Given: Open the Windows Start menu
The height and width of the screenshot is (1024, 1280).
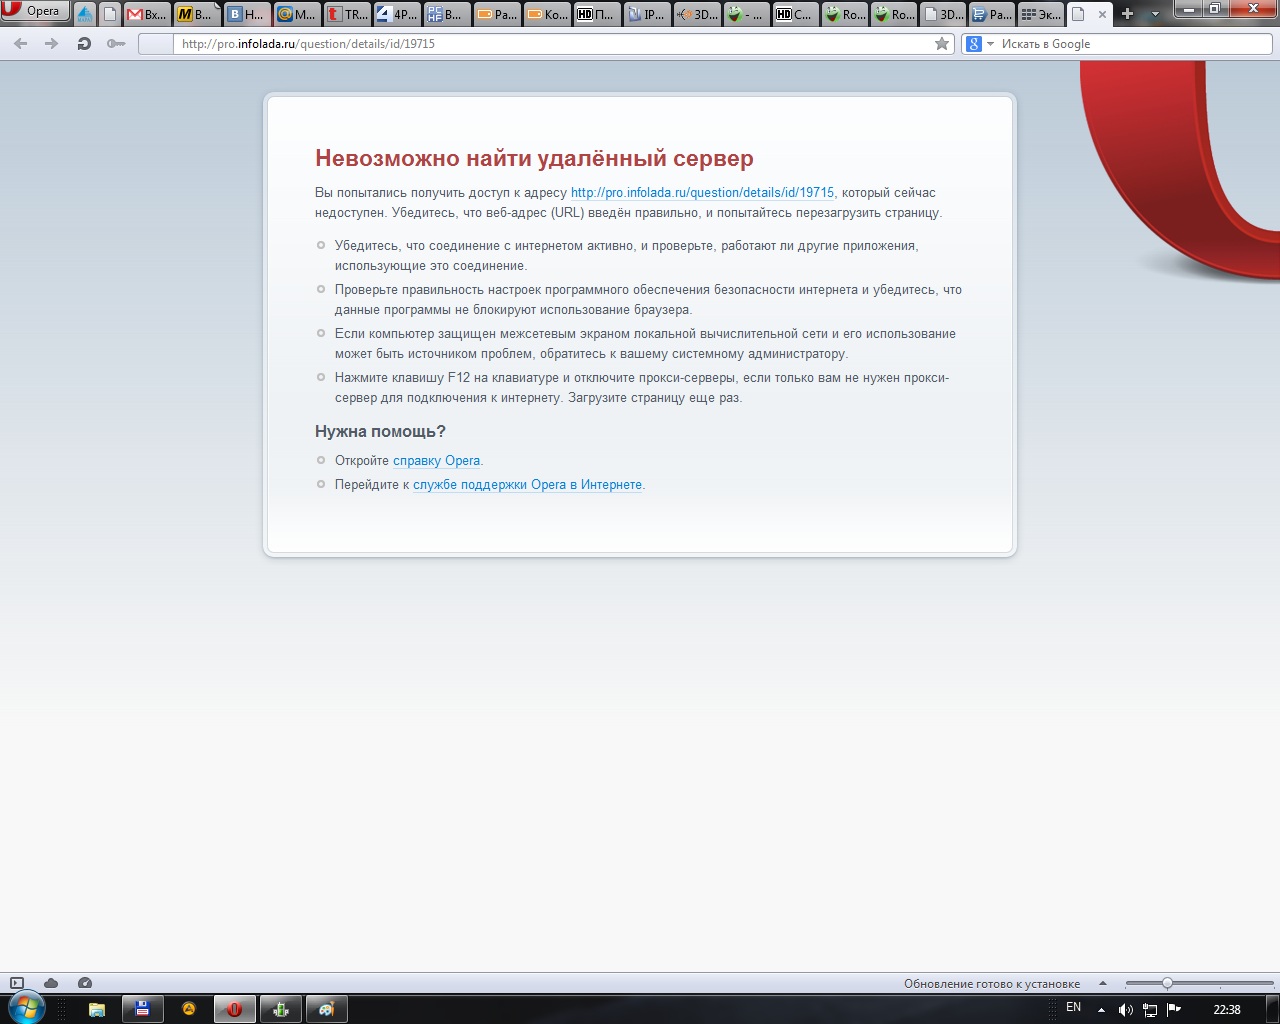Looking at the screenshot, I should pyautogui.click(x=27, y=1008).
